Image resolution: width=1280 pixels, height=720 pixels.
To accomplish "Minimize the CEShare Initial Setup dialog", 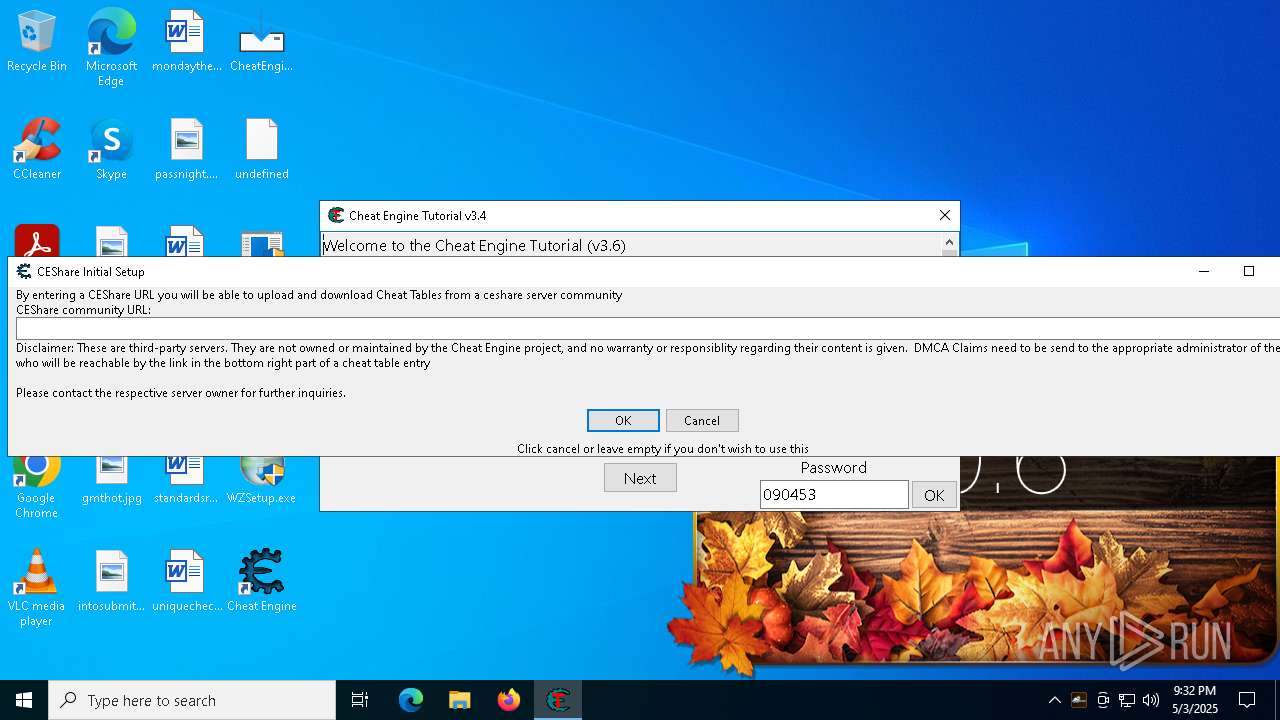I will [x=1204, y=271].
